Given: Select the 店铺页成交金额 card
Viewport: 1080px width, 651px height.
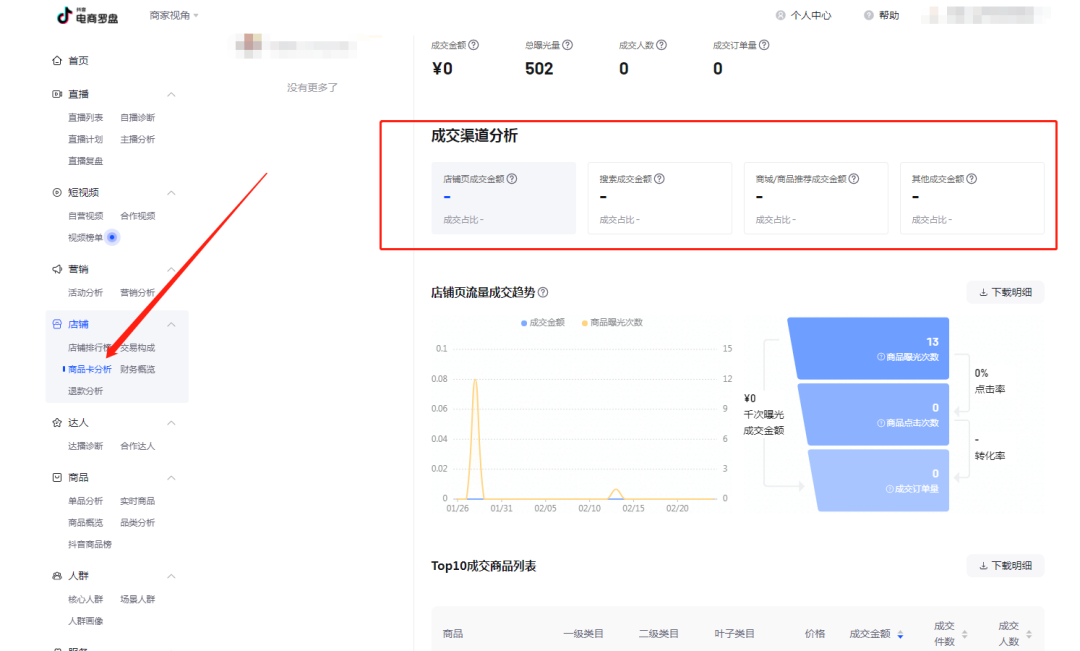Looking at the screenshot, I should pos(503,198).
